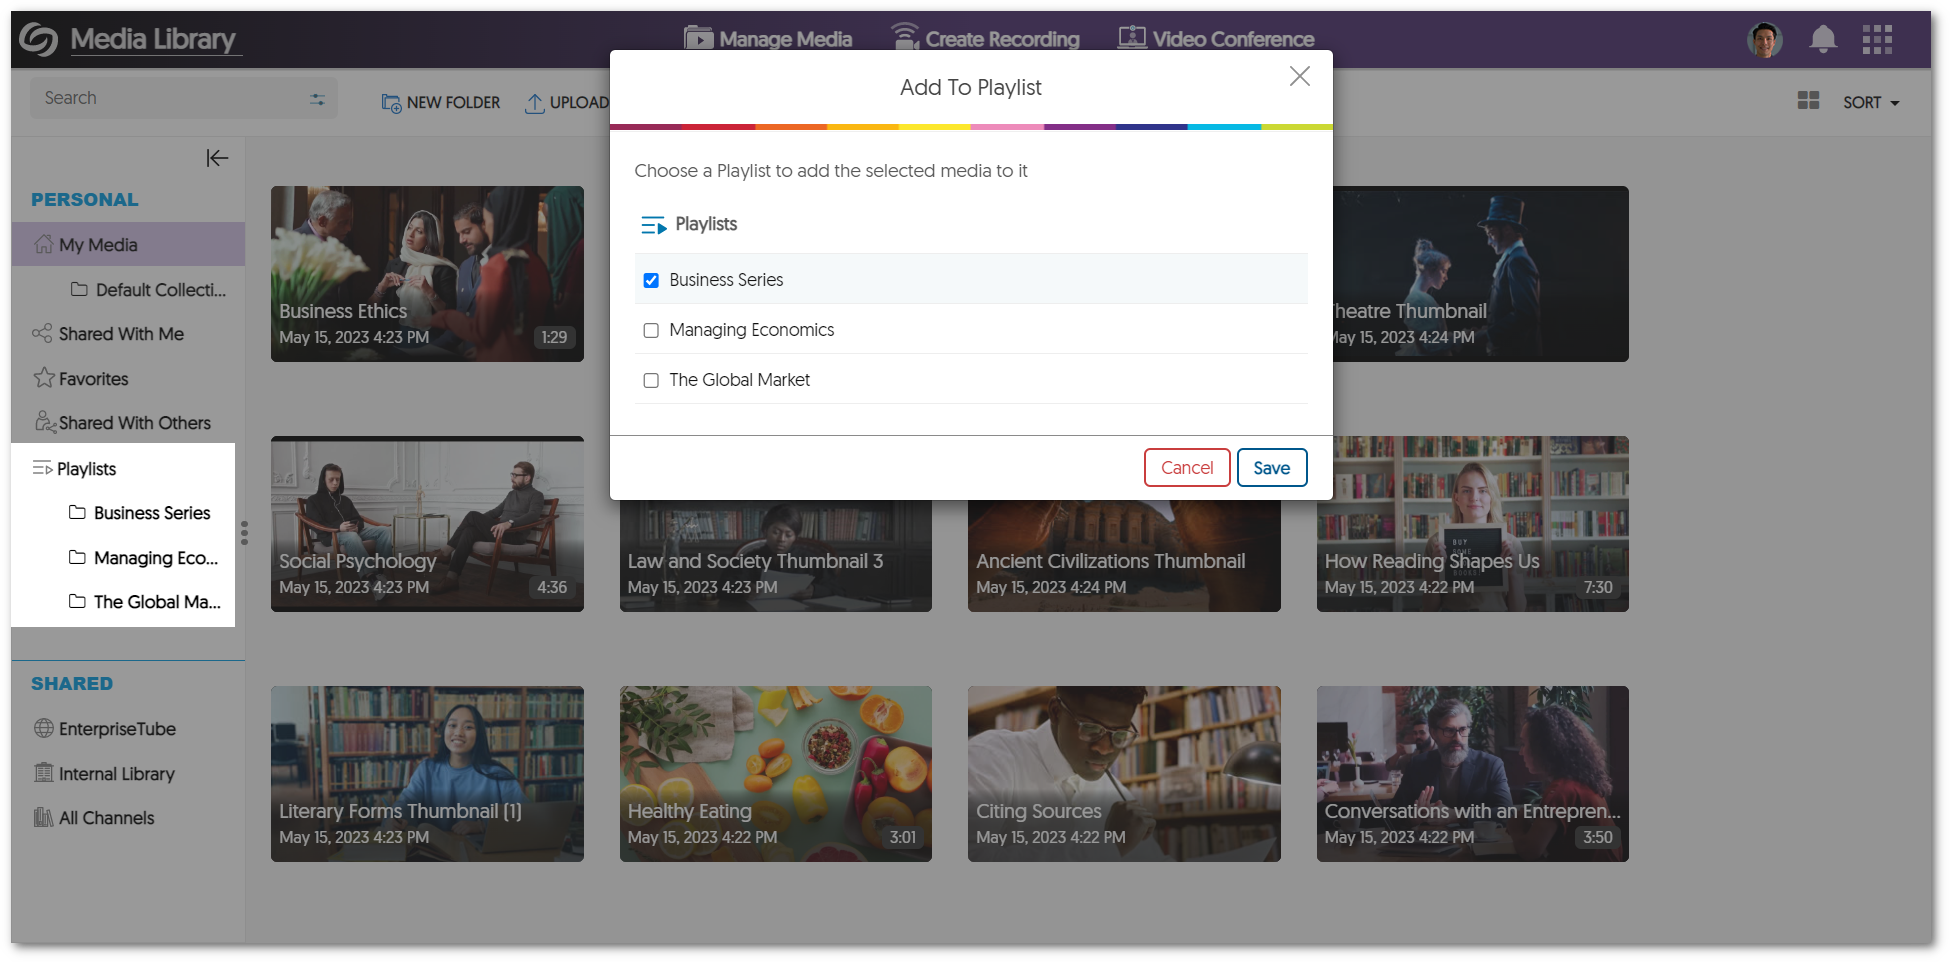Collapse the sidebar using the arrow icon

pyautogui.click(x=217, y=158)
